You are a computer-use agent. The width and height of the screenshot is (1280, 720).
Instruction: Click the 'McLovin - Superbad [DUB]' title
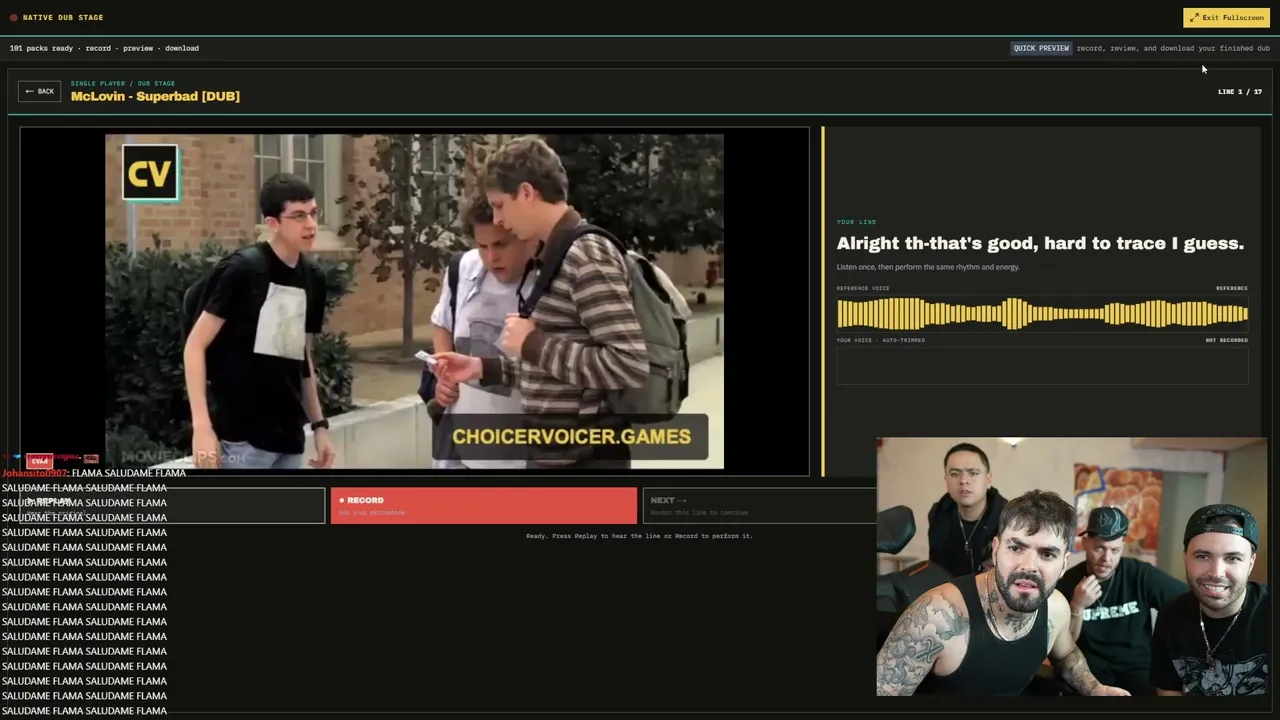(x=155, y=96)
